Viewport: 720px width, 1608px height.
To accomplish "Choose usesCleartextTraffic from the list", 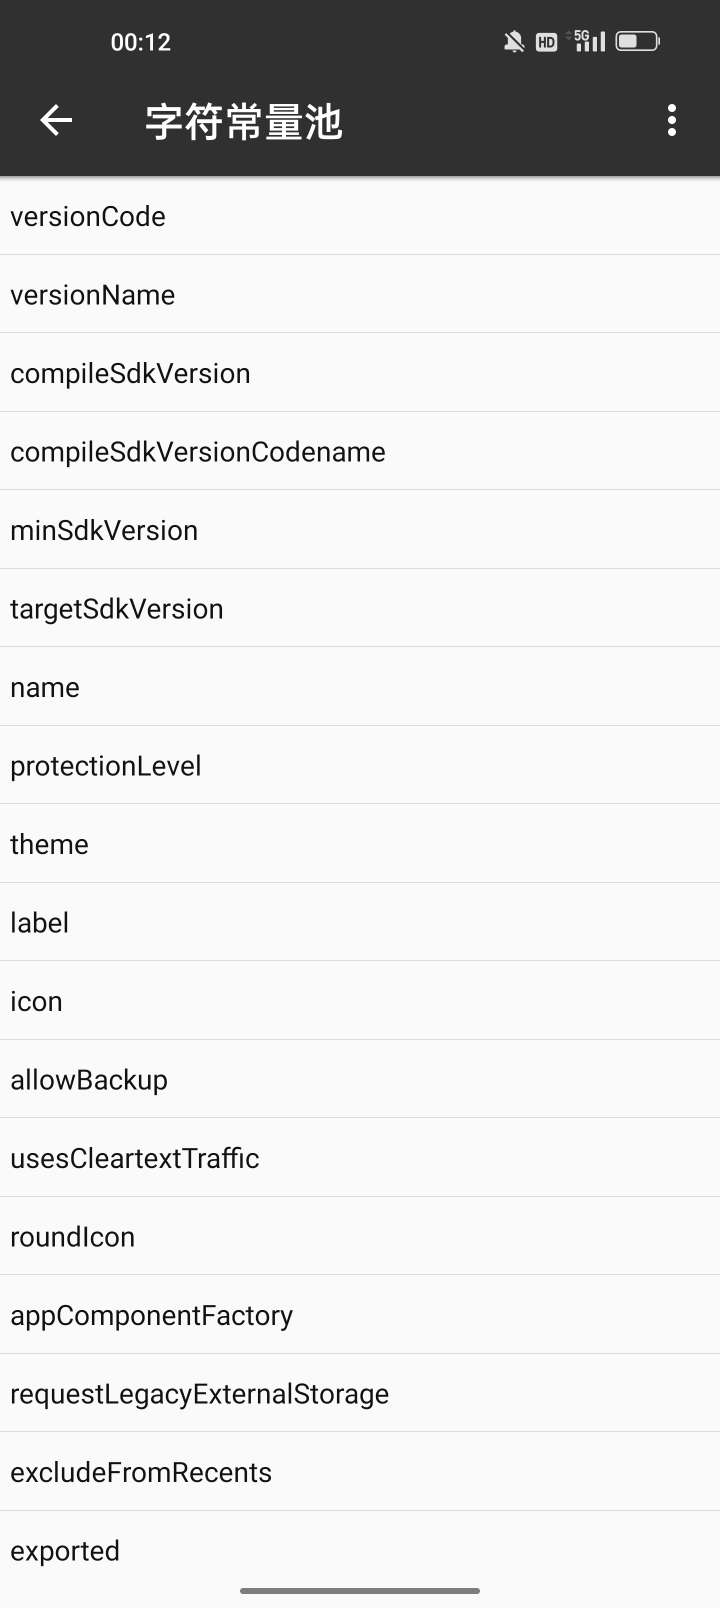I will [x=360, y=1158].
